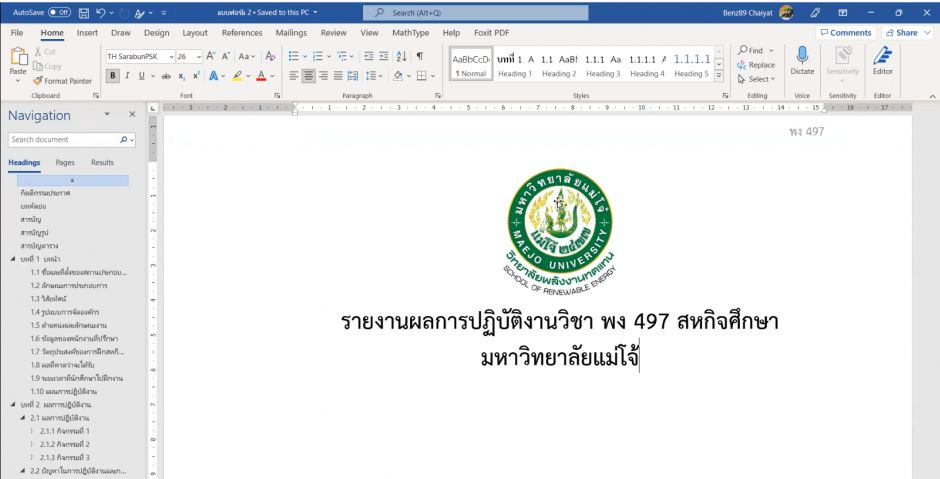Switch to Results tab in Navigation
940x479 pixels.
(103, 162)
